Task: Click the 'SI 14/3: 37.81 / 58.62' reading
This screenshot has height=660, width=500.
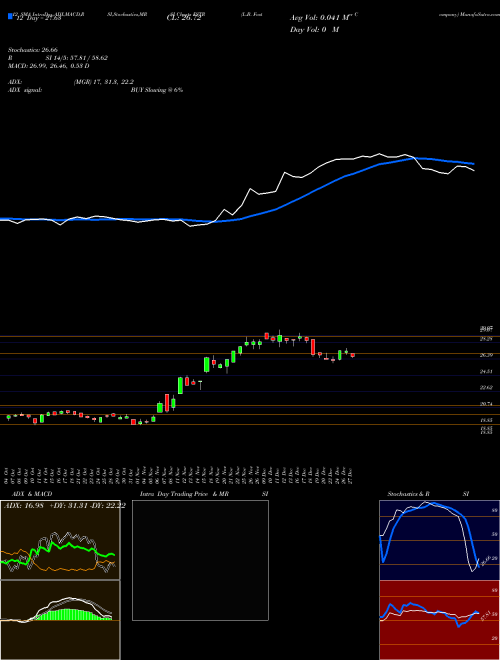Action: [77, 58]
